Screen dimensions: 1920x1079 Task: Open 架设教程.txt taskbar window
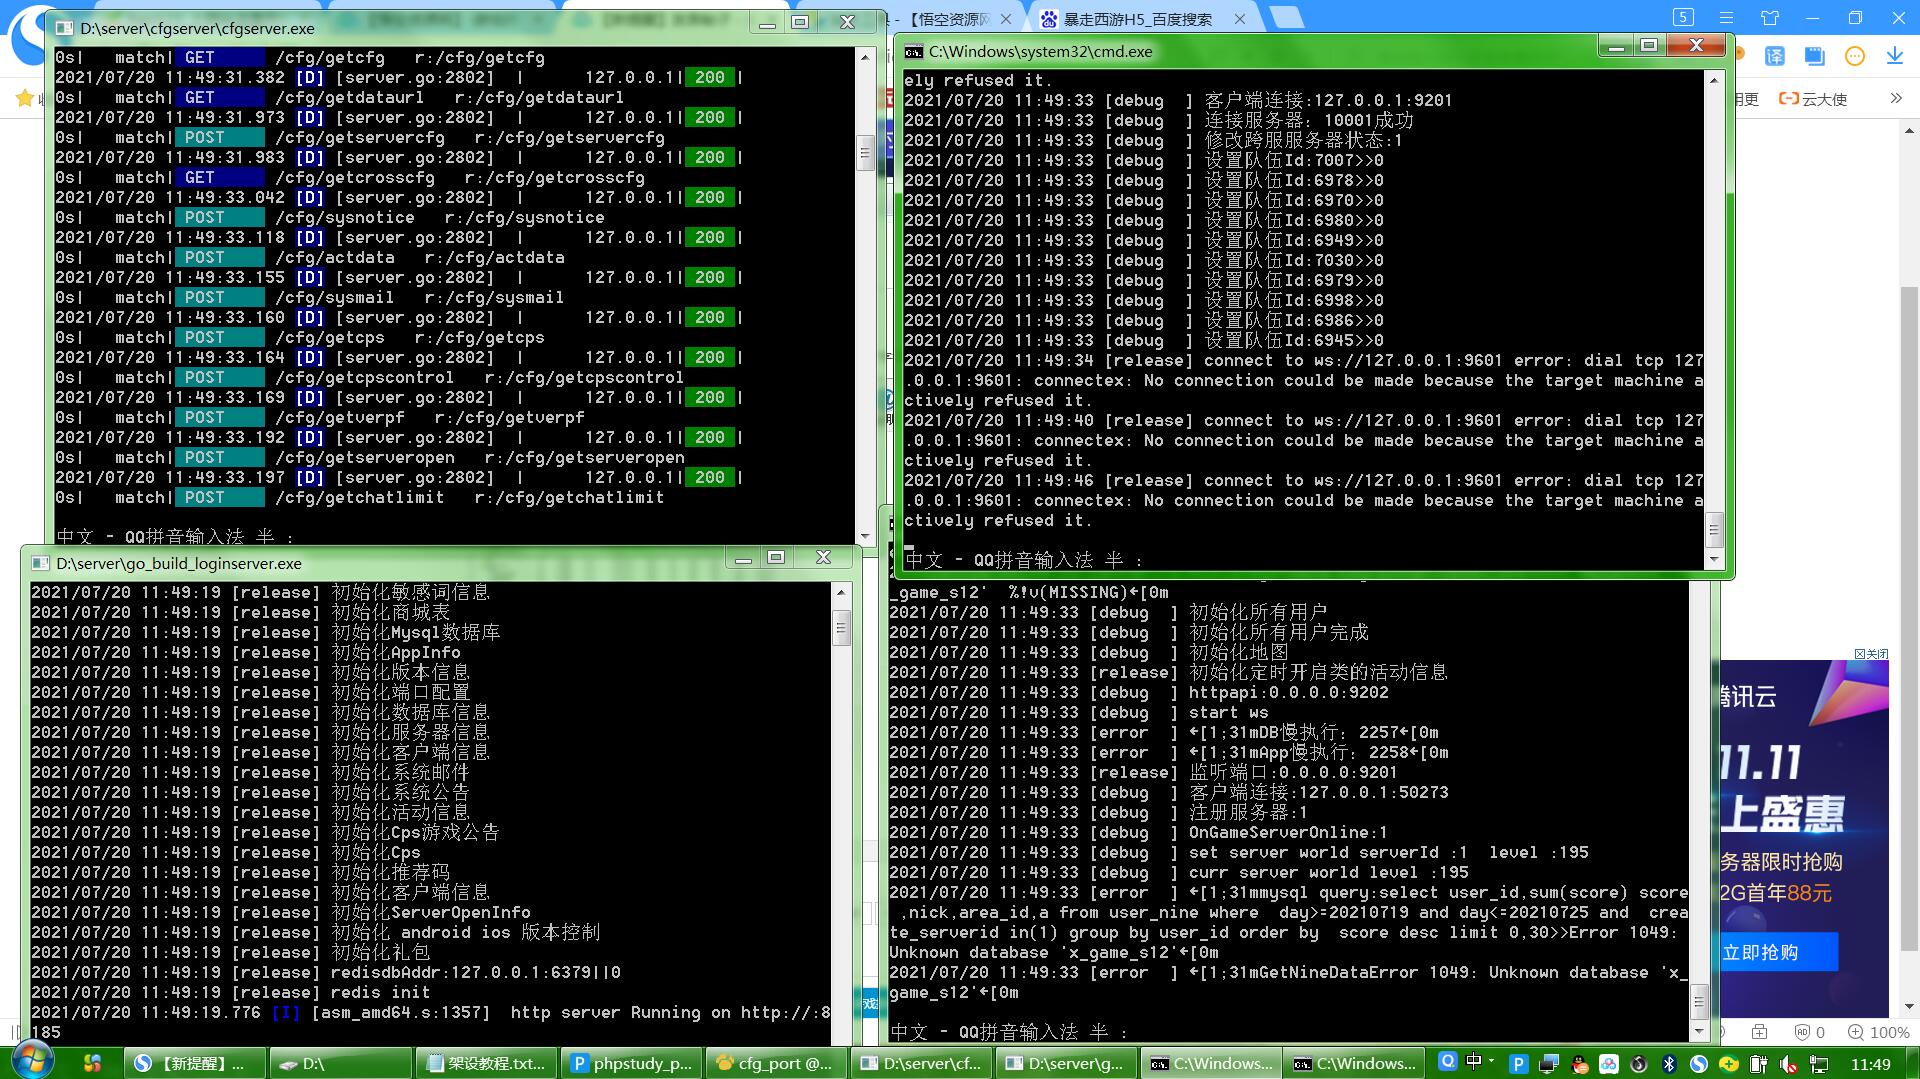click(x=485, y=1063)
